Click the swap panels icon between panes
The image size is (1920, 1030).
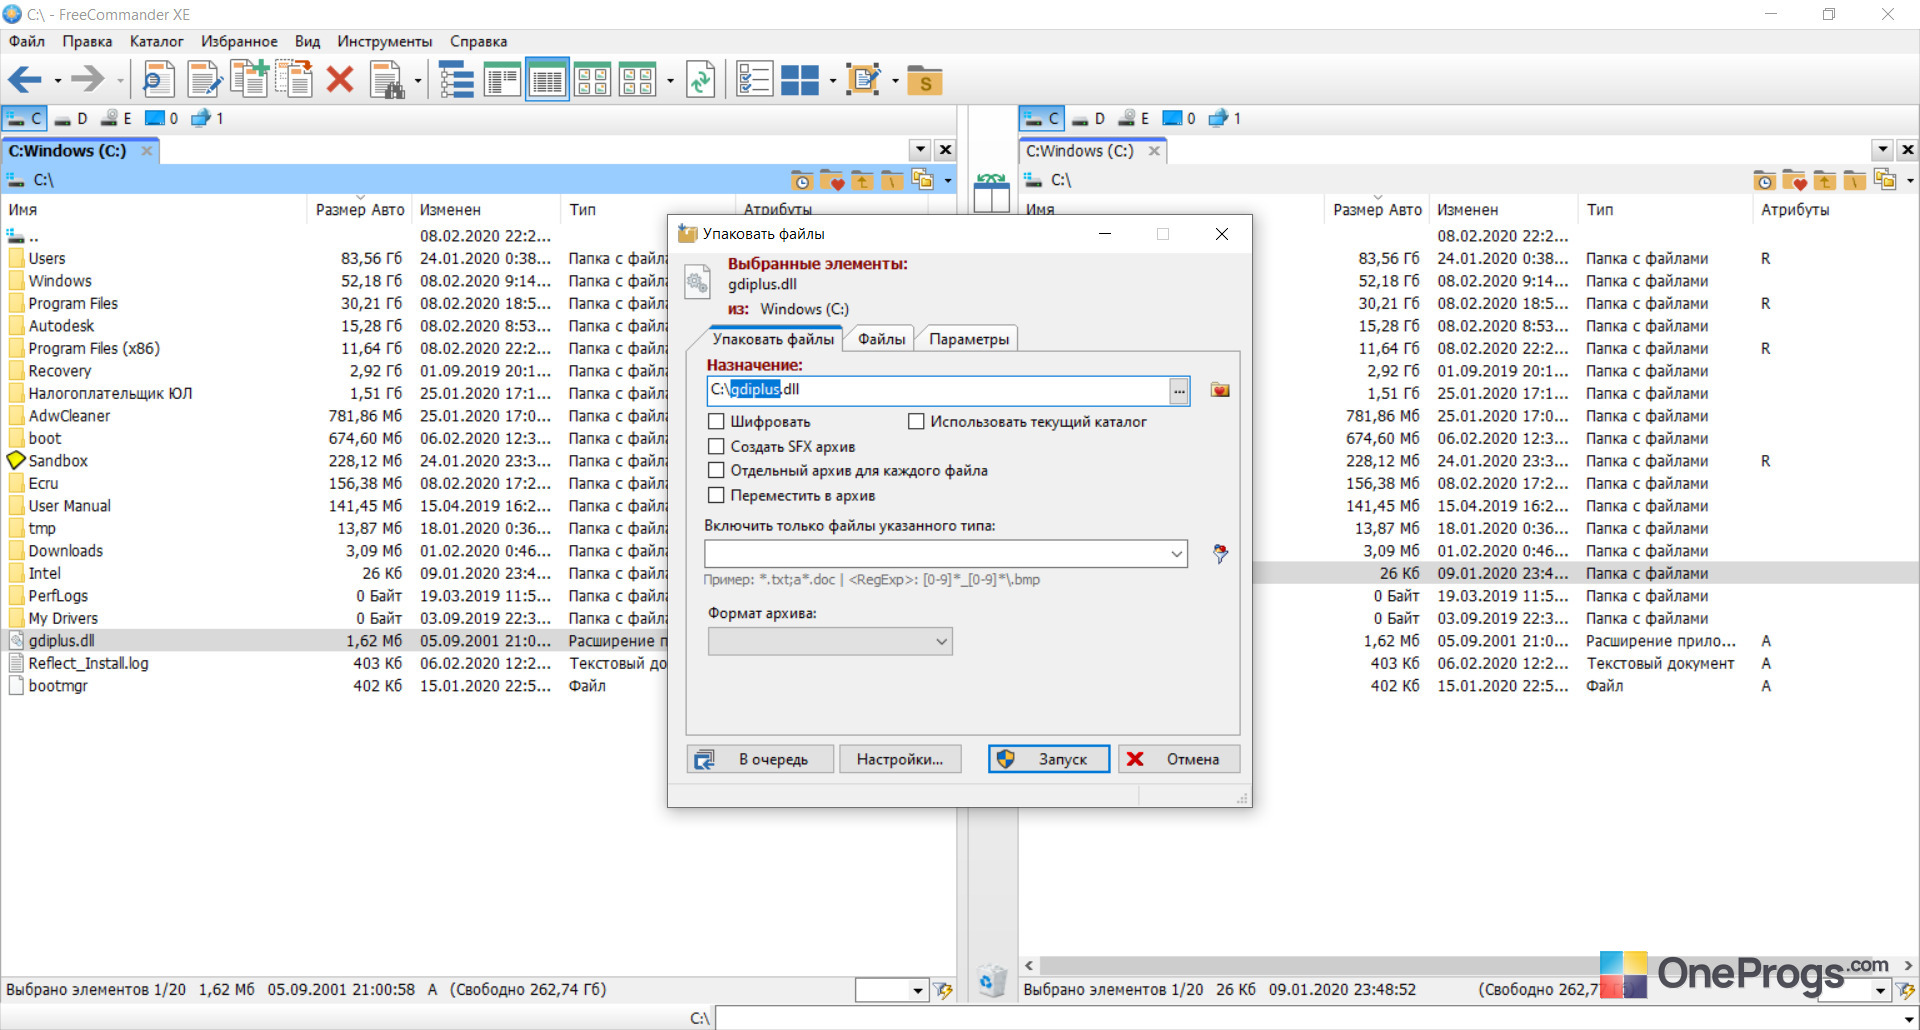pos(991,192)
